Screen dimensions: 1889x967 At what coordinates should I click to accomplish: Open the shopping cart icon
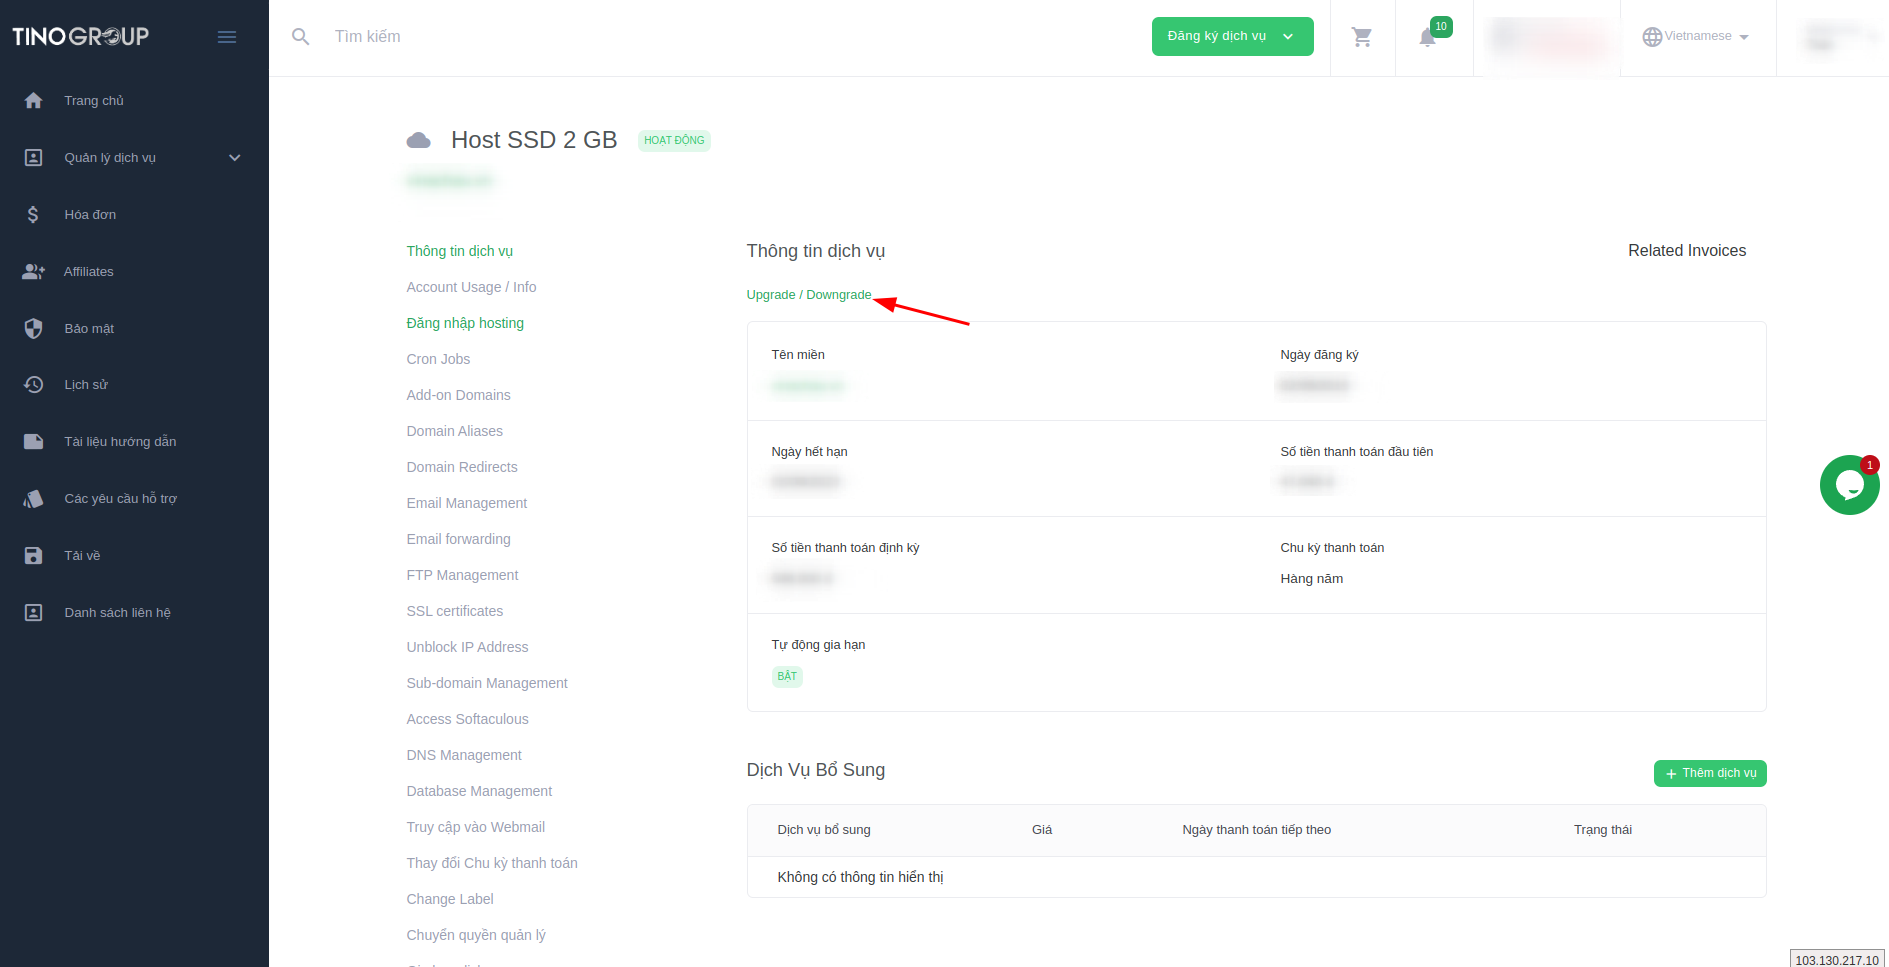pyautogui.click(x=1362, y=37)
